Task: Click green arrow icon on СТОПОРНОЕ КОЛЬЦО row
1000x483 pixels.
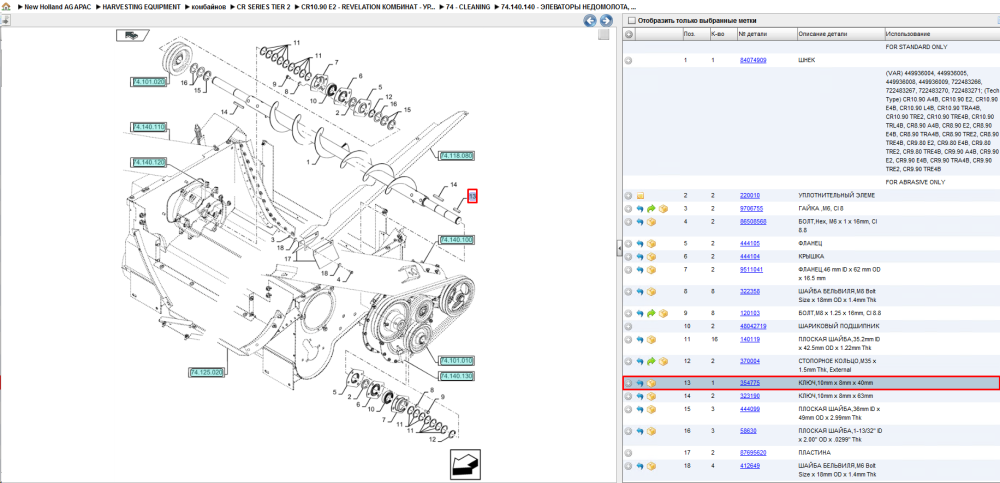Action: pos(651,361)
